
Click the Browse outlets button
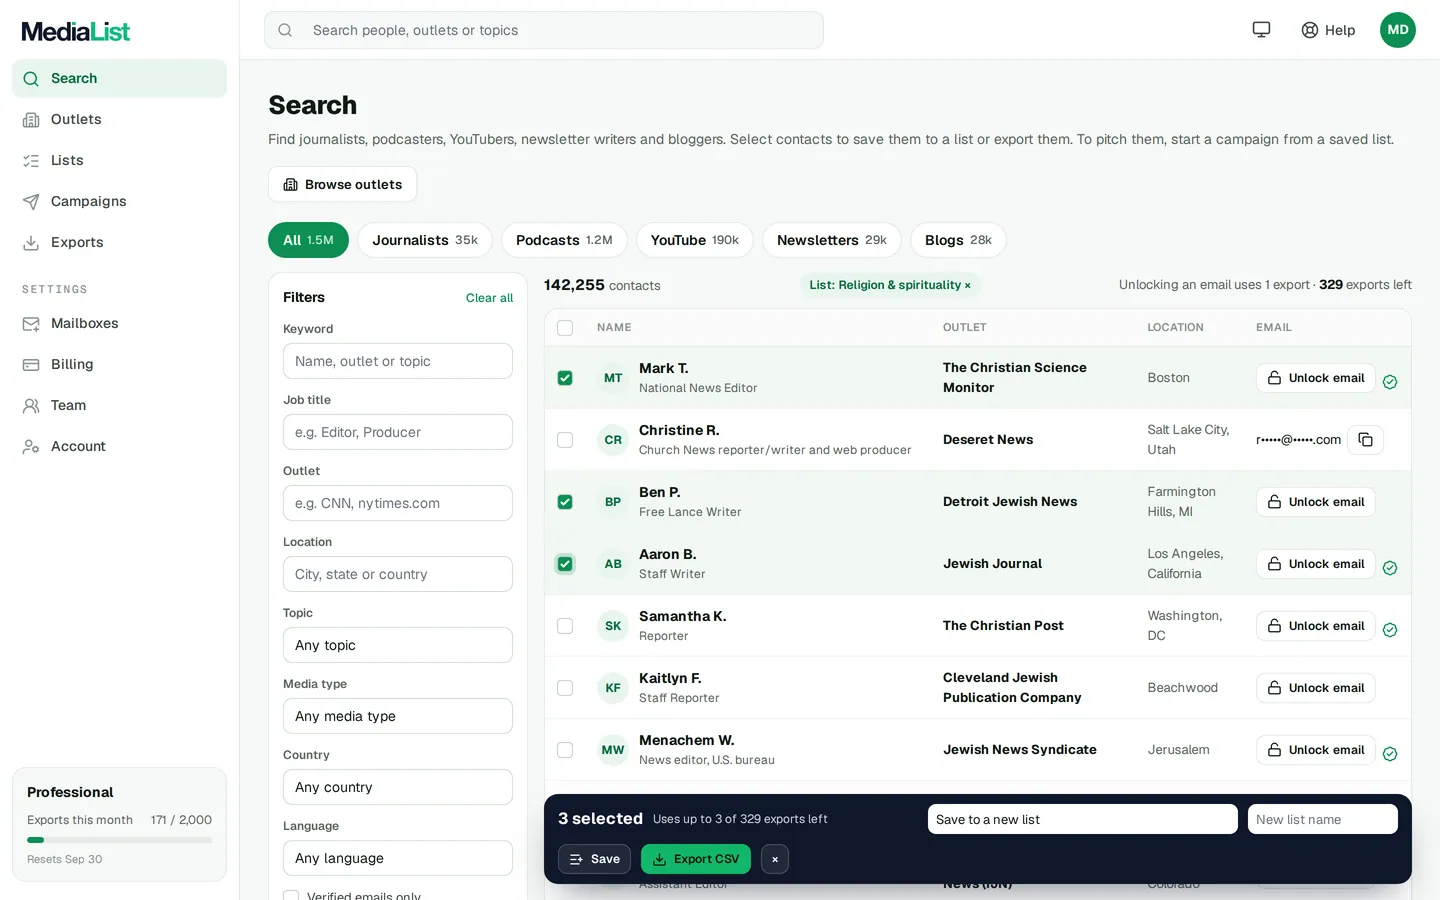pos(342,184)
